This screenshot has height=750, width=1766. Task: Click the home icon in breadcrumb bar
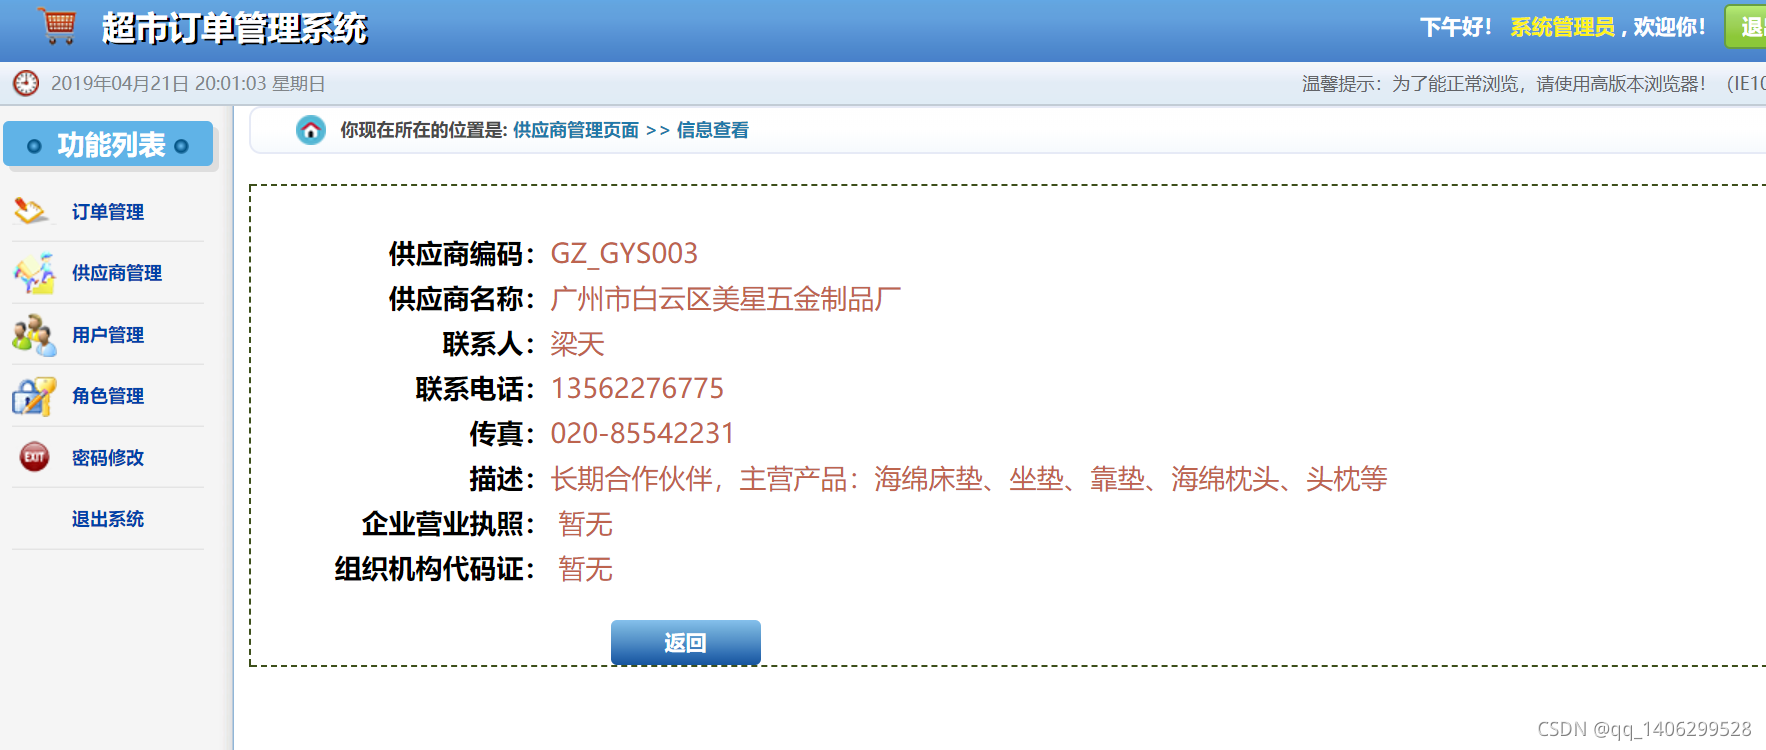311,130
